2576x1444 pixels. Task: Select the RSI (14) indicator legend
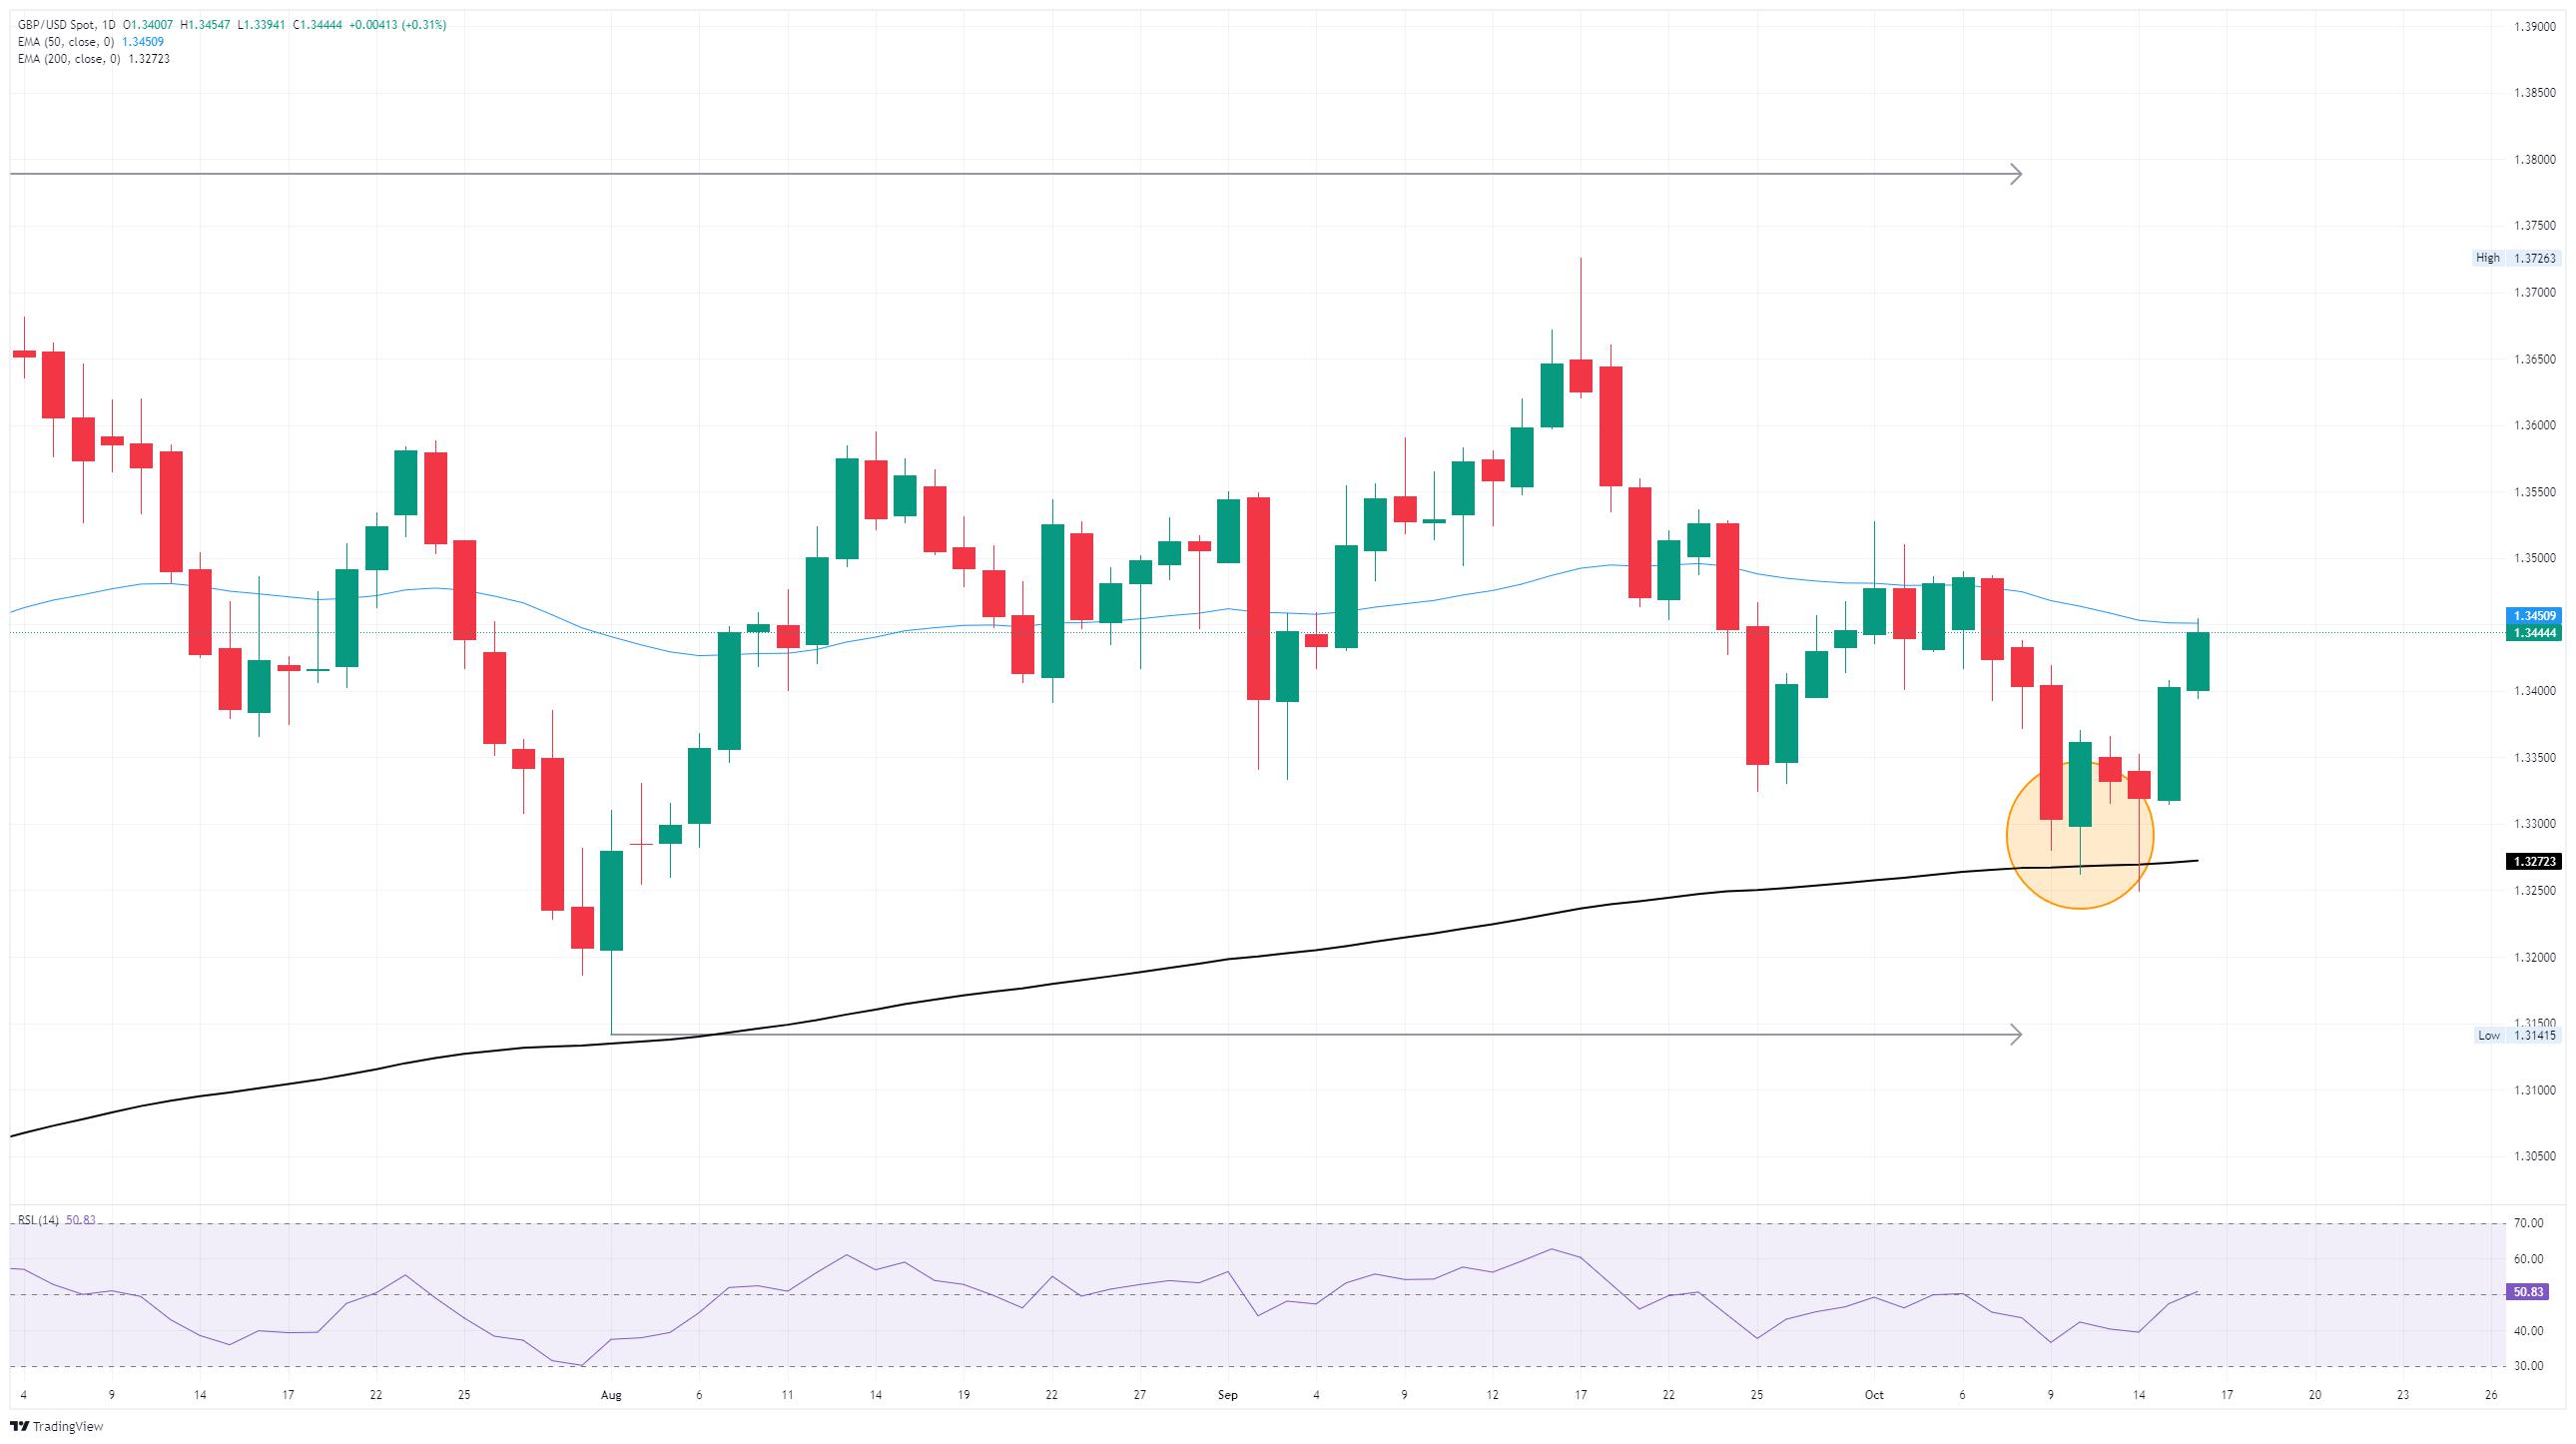click(56, 1220)
